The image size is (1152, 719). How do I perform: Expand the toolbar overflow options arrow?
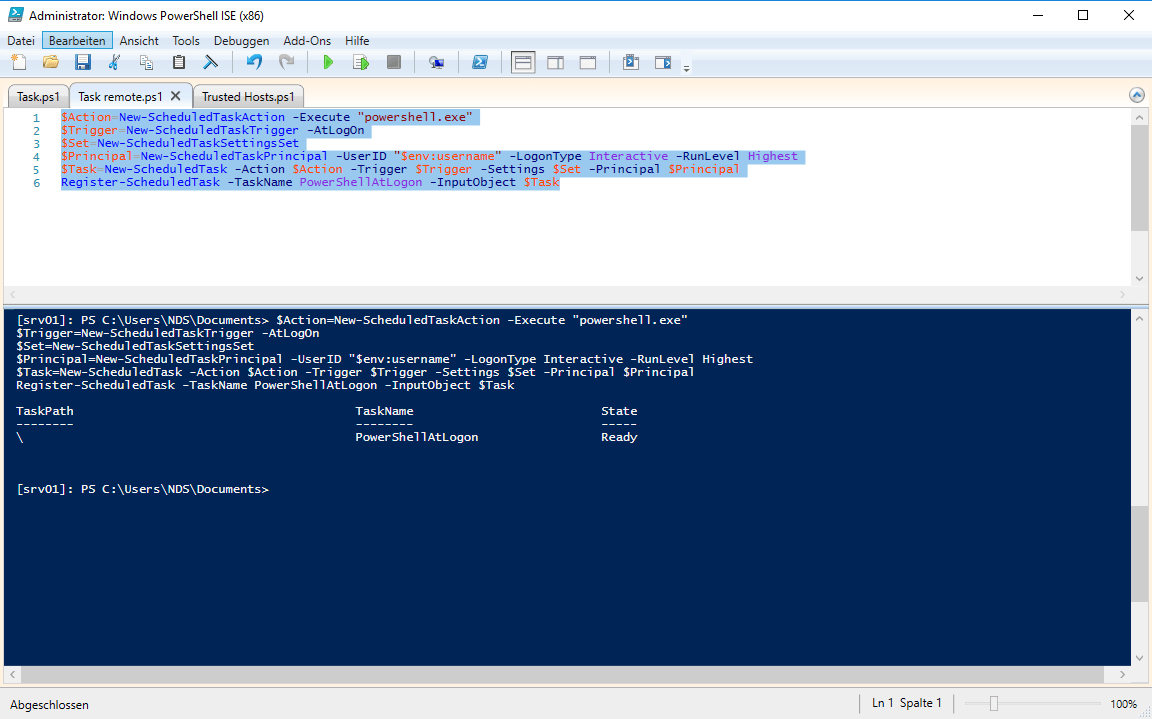(x=686, y=68)
